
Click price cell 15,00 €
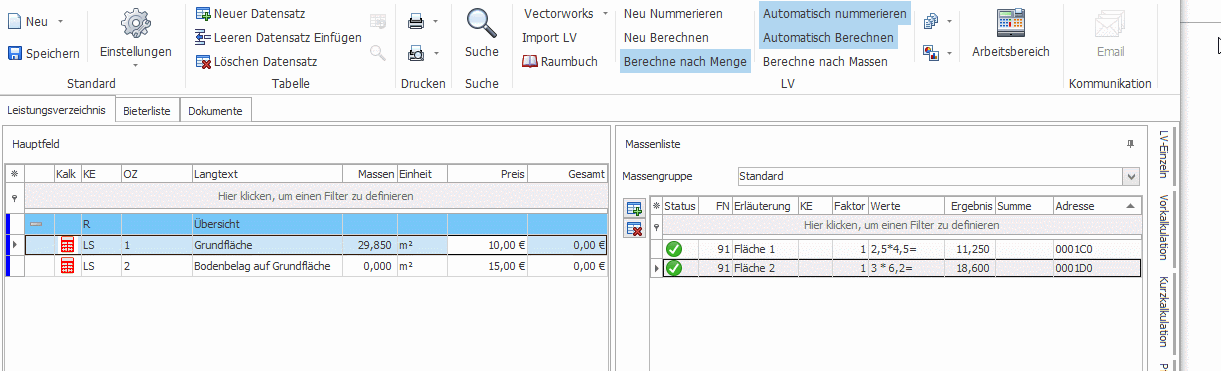(x=487, y=266)
